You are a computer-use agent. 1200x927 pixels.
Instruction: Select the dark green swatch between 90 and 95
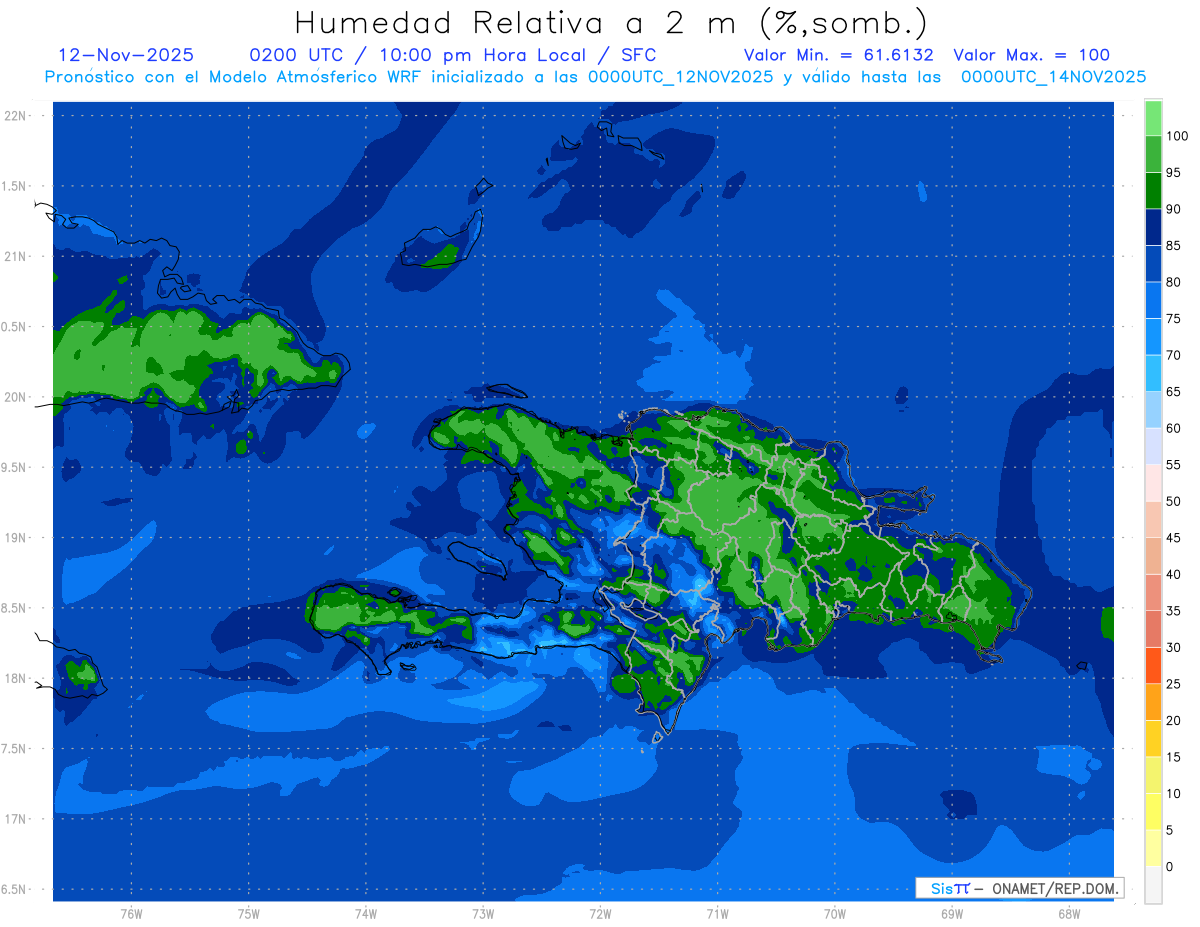coord(1153,191)
